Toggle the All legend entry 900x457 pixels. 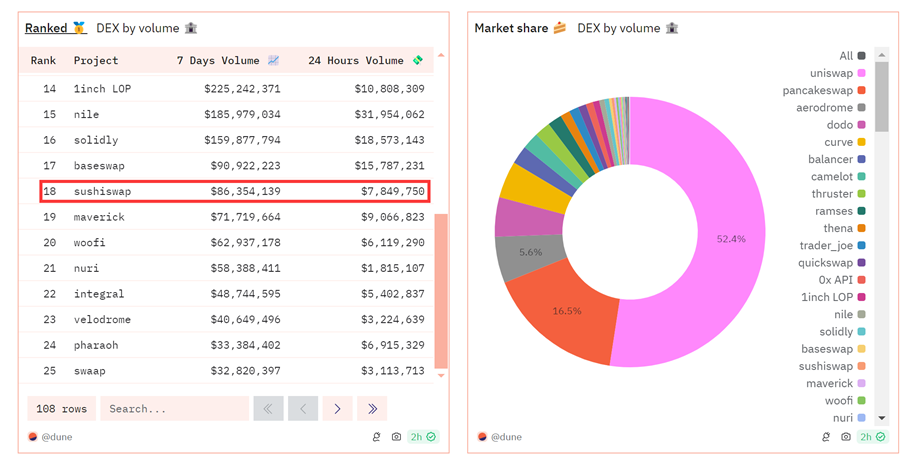pyautogui.click(x=852, y=56)
